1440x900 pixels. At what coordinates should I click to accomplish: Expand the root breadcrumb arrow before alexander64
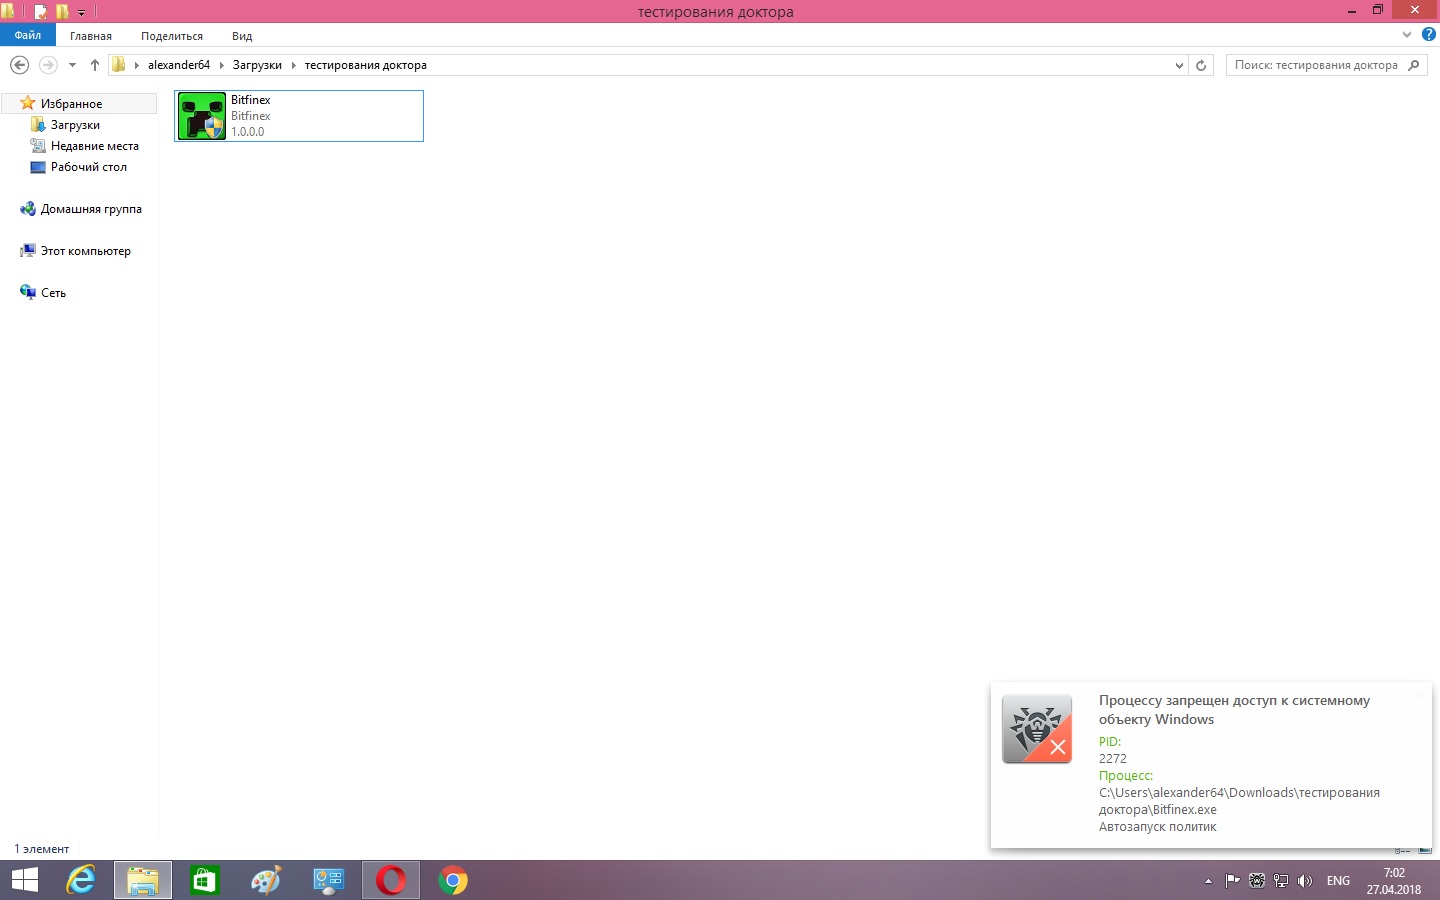(137, 65)
